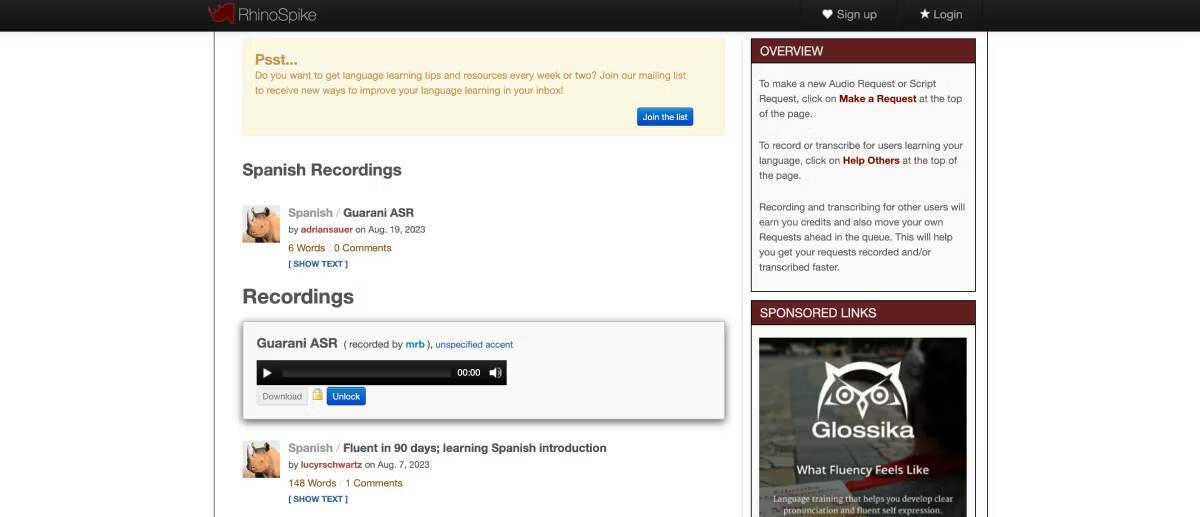Open adriansauer's rhino avatar

[261, 224]
